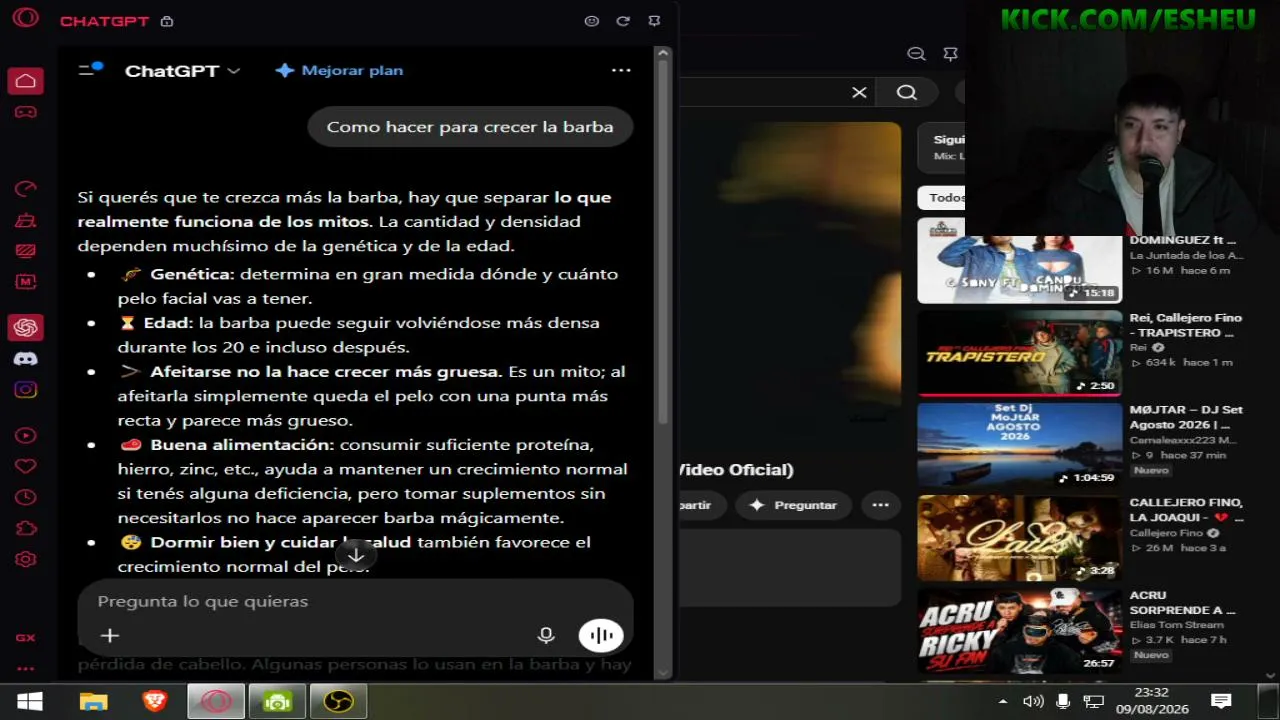
Task: Click the Mejorar plan link
Action: click(x=339, y=71)
